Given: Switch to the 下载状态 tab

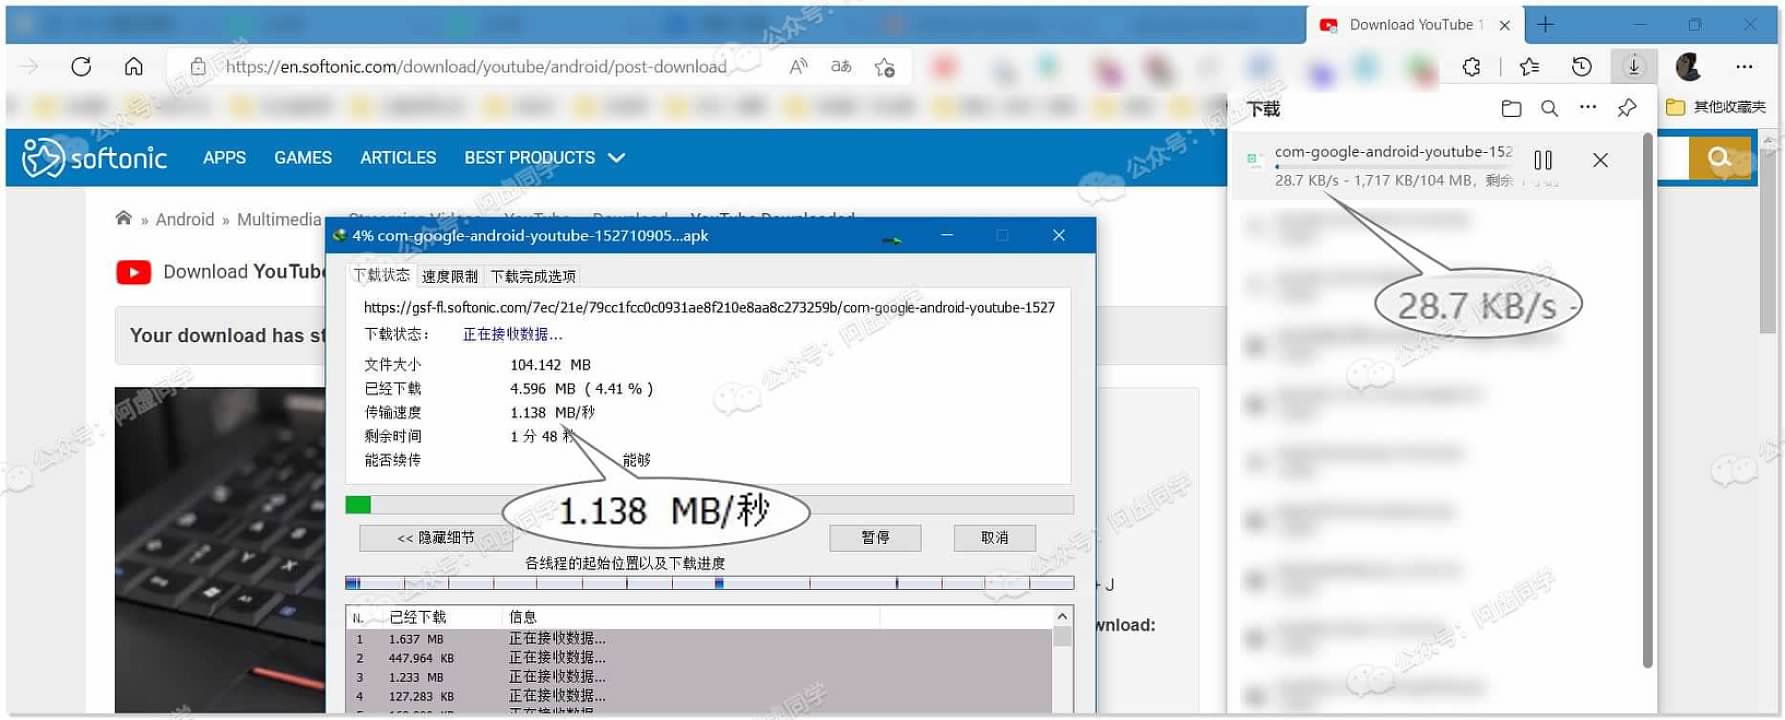Looking at the screenshot, I should 381,276.
